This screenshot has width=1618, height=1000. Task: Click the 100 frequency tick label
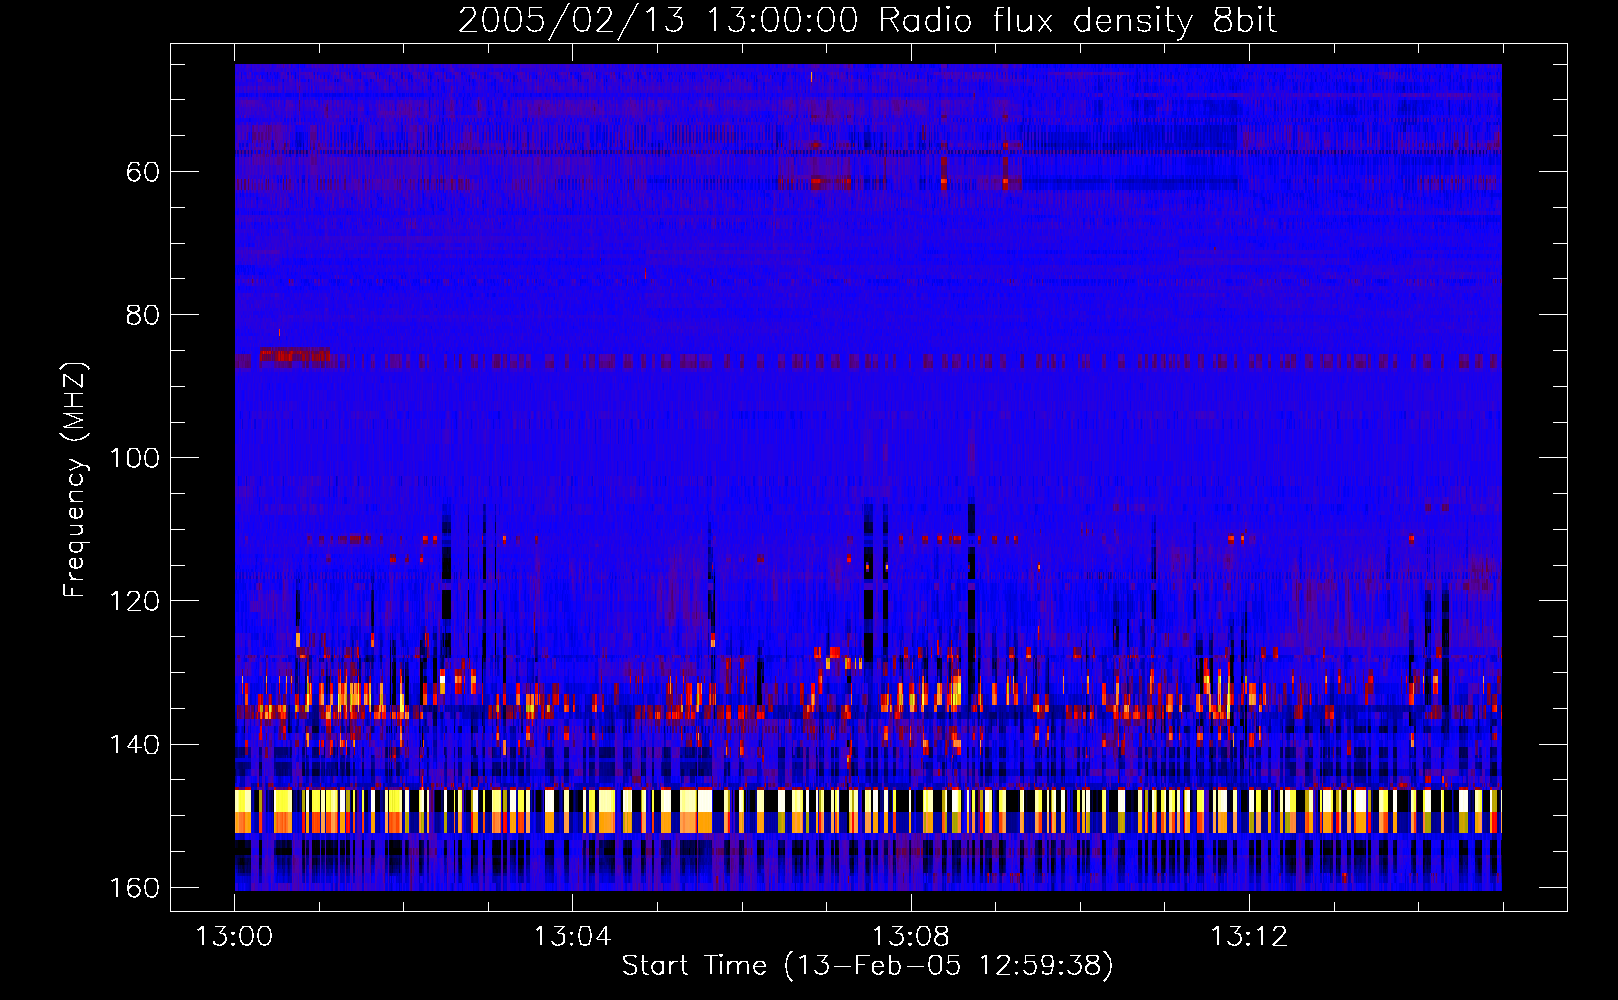point(134,458)
